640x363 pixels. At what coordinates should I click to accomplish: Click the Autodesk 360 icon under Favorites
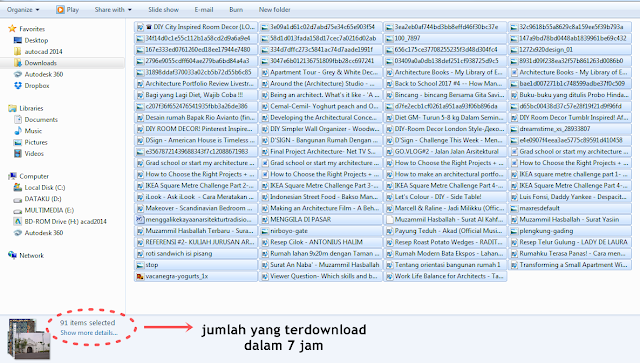coord(18,74)
